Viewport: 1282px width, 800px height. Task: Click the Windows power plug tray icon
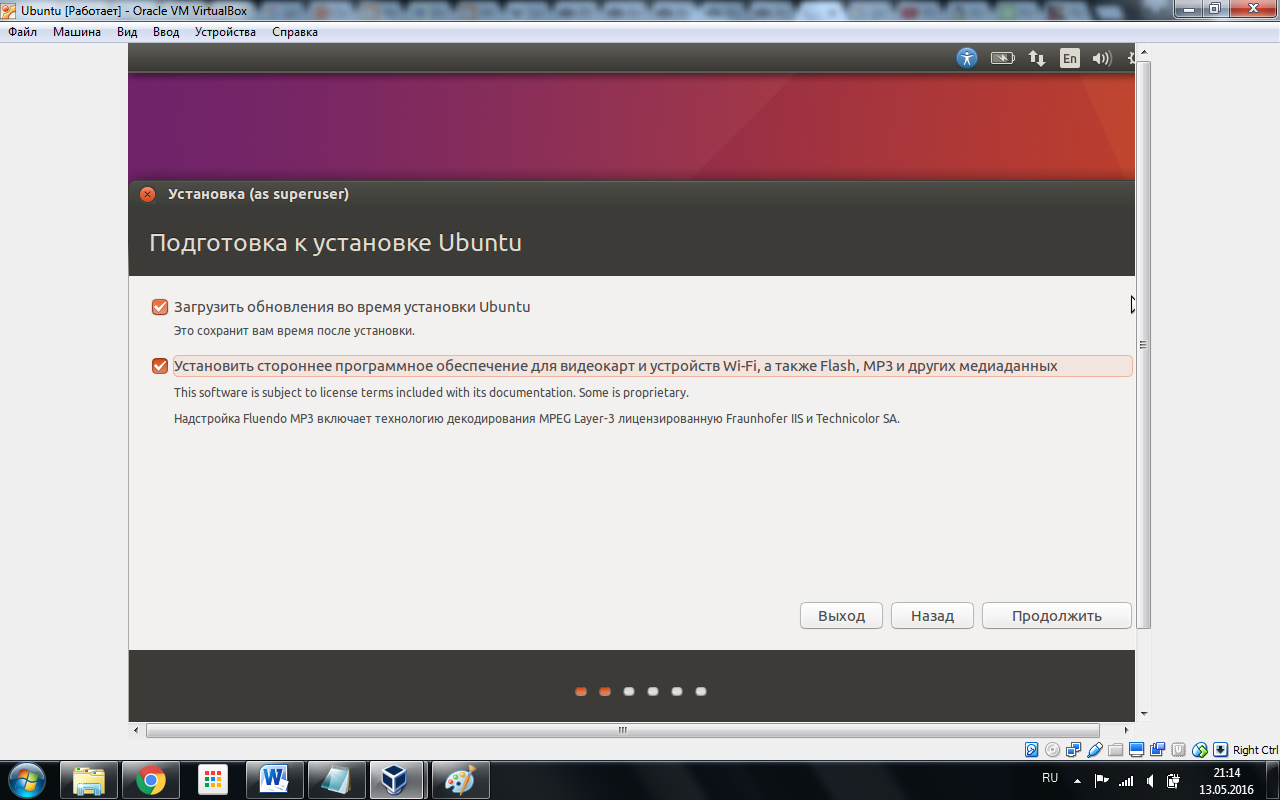pos(1174,781)
